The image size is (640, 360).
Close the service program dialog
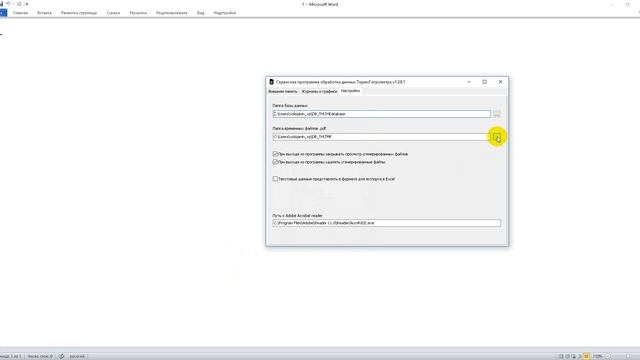(500, 82)
